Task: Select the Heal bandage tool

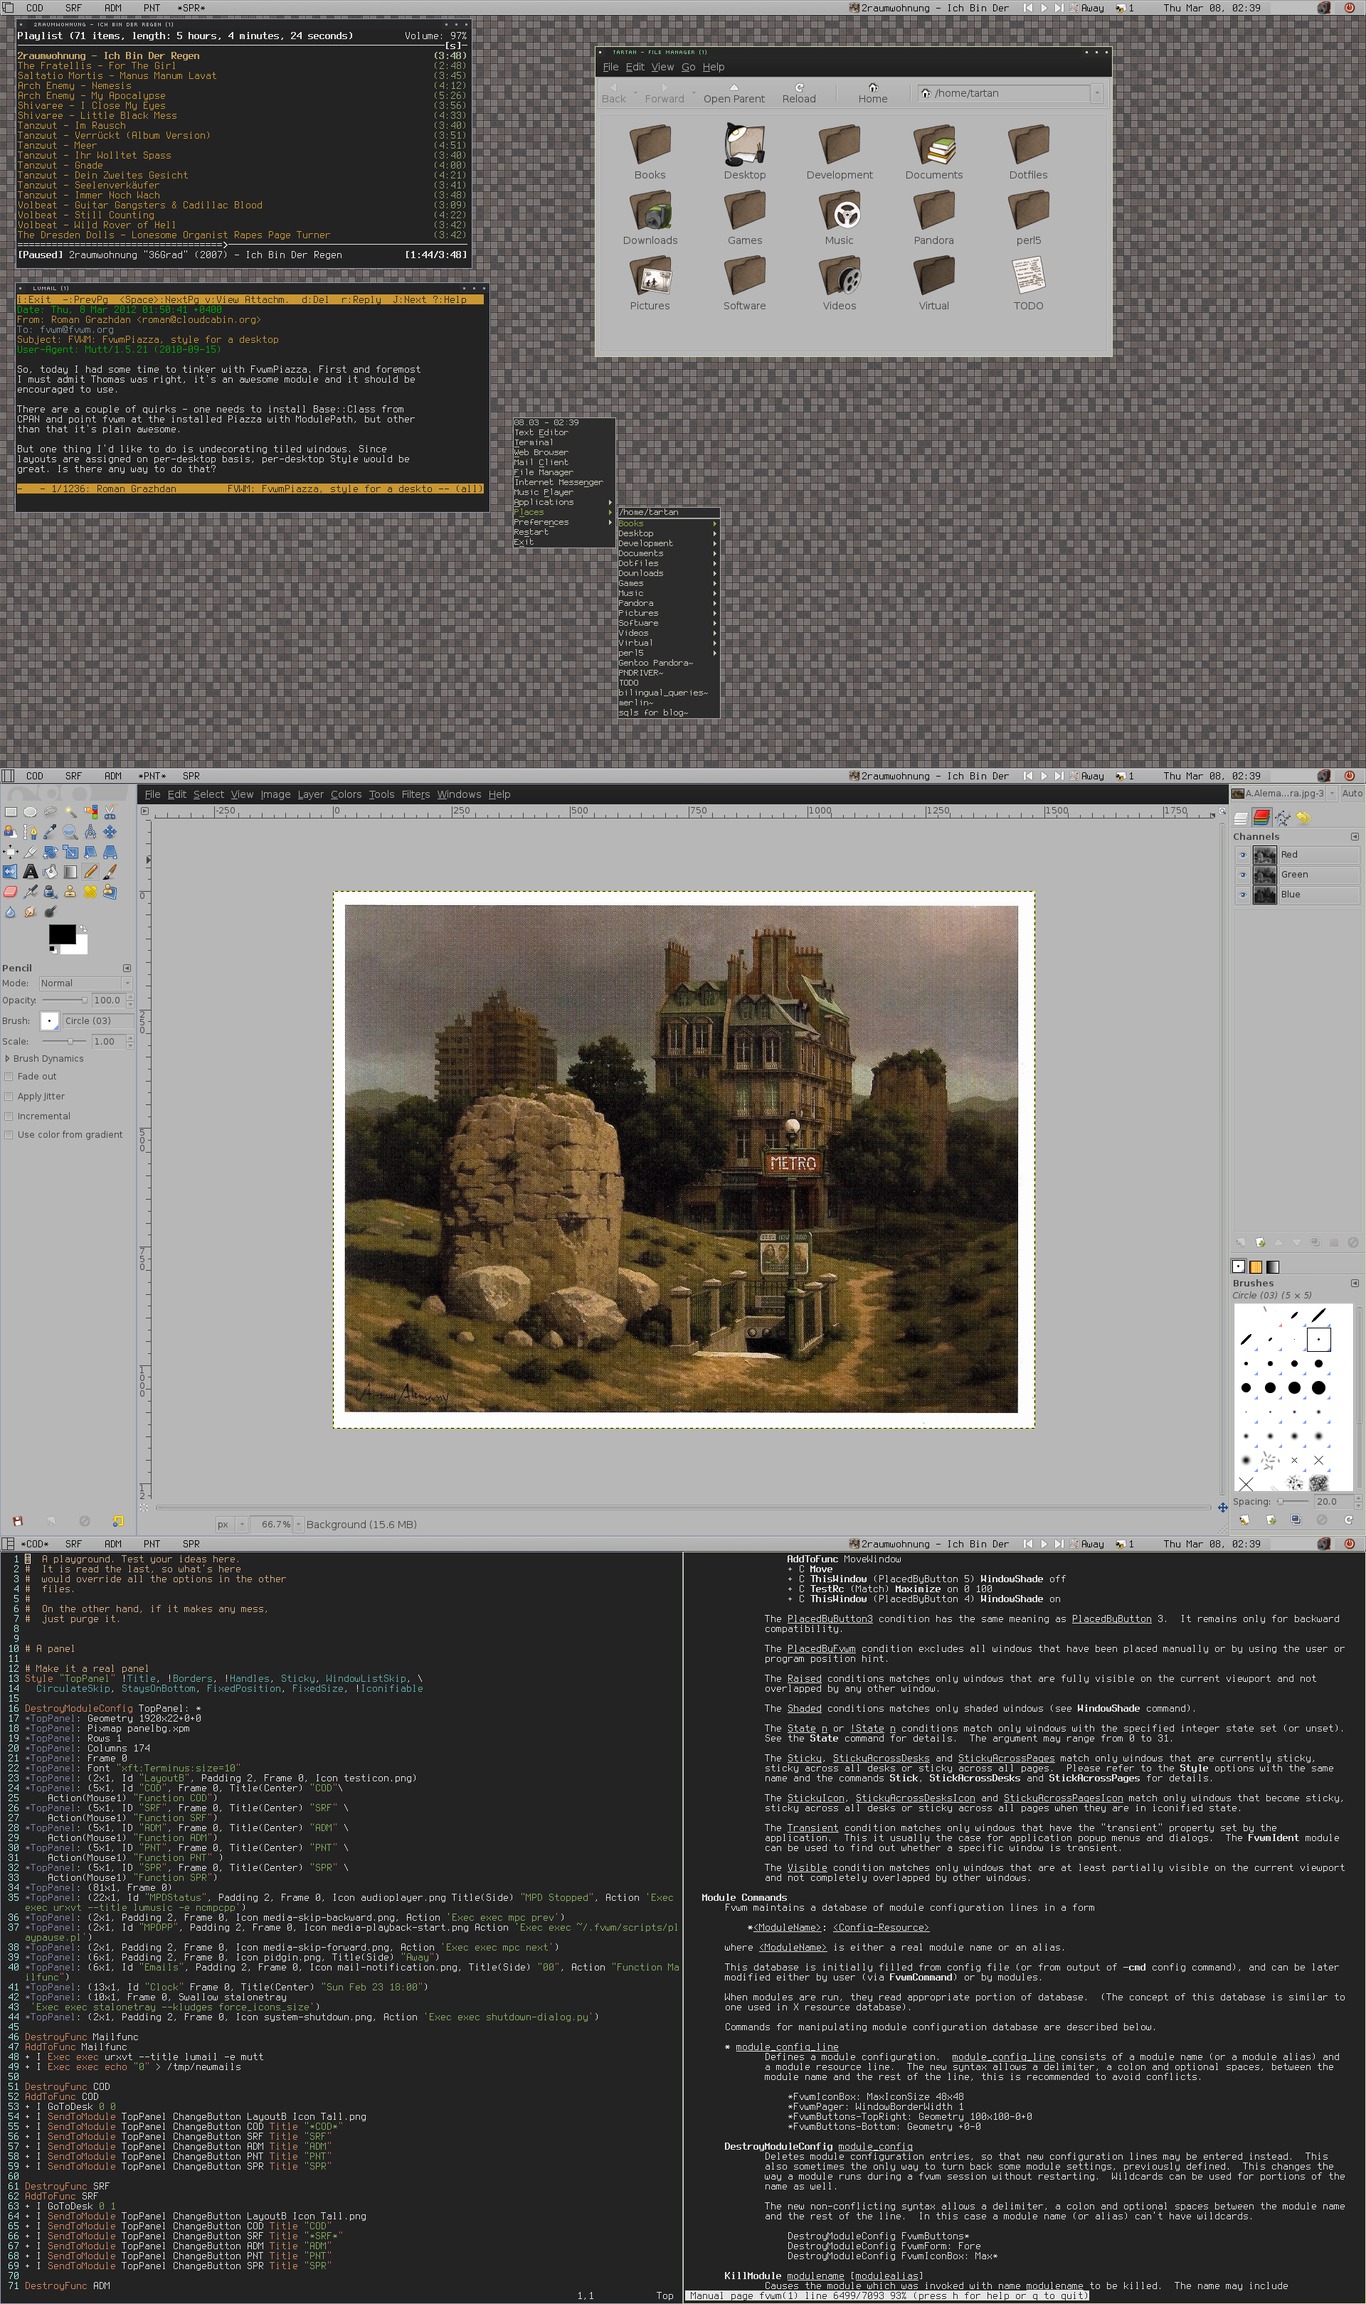Action: click(90, 891)
